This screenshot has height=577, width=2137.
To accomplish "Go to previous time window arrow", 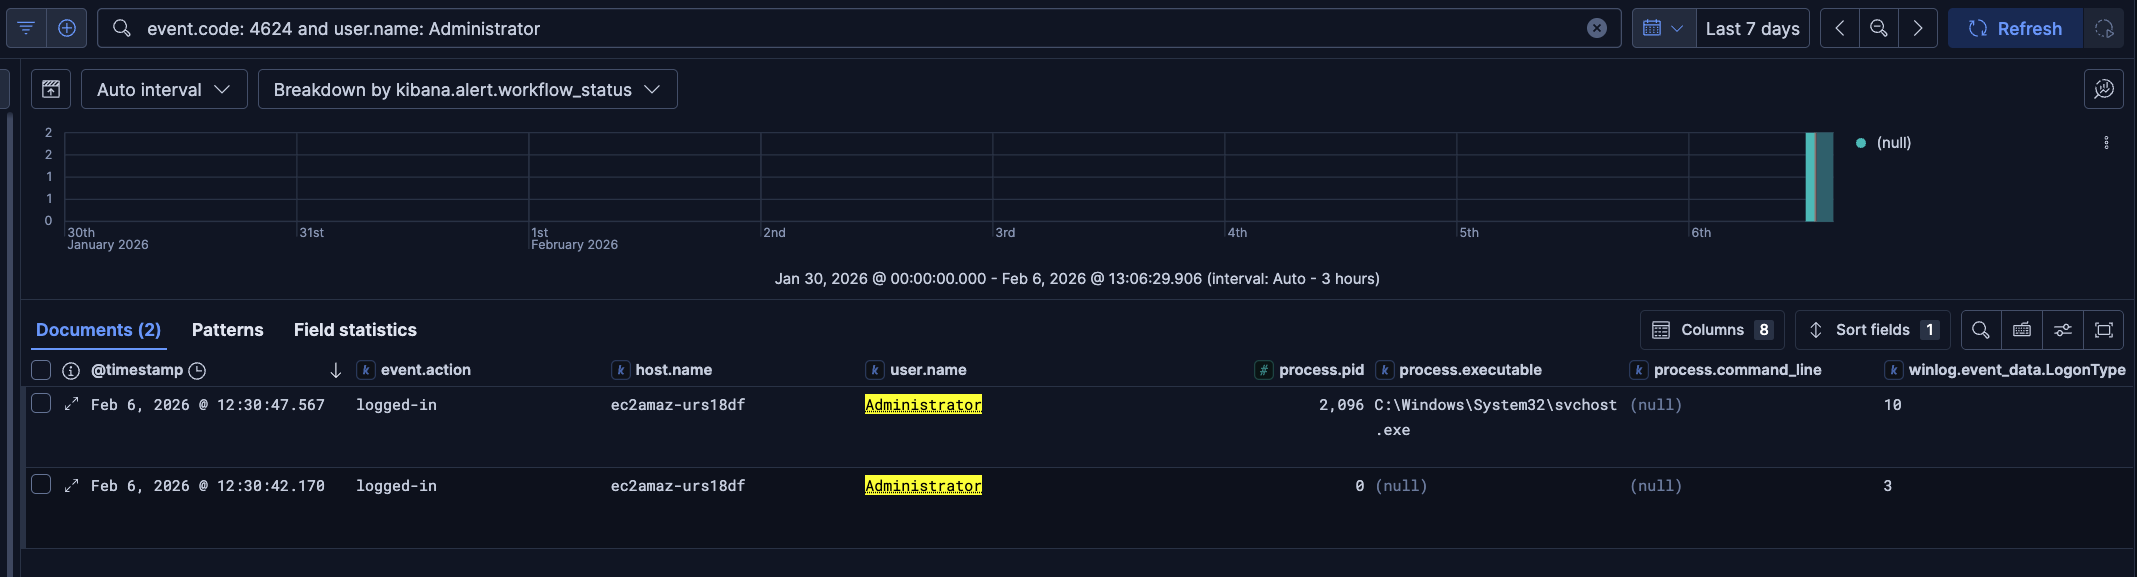I will [x=1840, y=28].
